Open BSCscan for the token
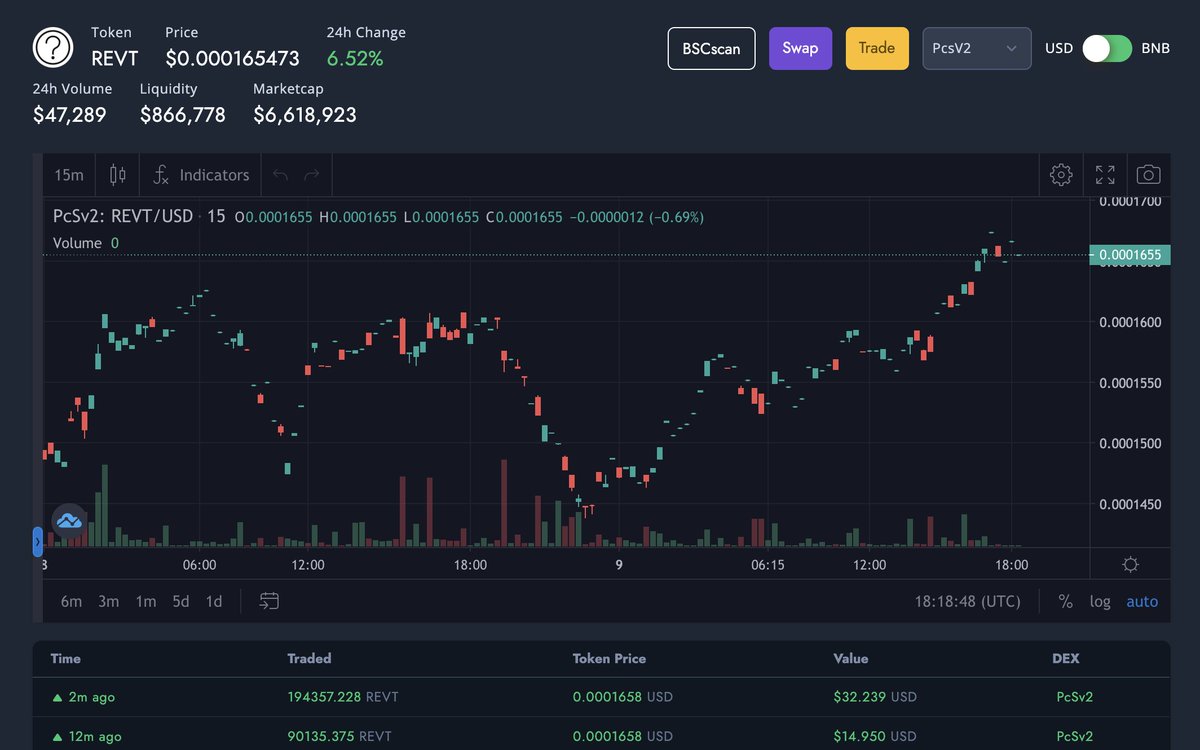This screenshot has width=1200, height=750. click(x=711, y=47)
